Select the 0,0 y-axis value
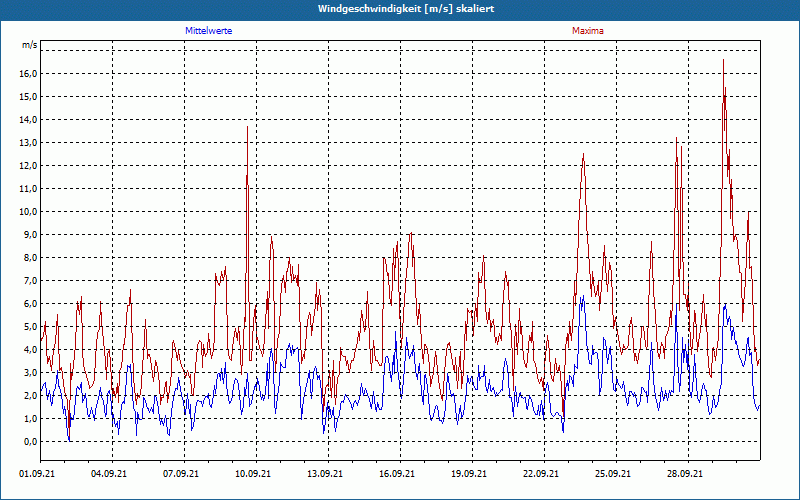The image size is (800, 500). pyautogui.click(x=30, y=441)
